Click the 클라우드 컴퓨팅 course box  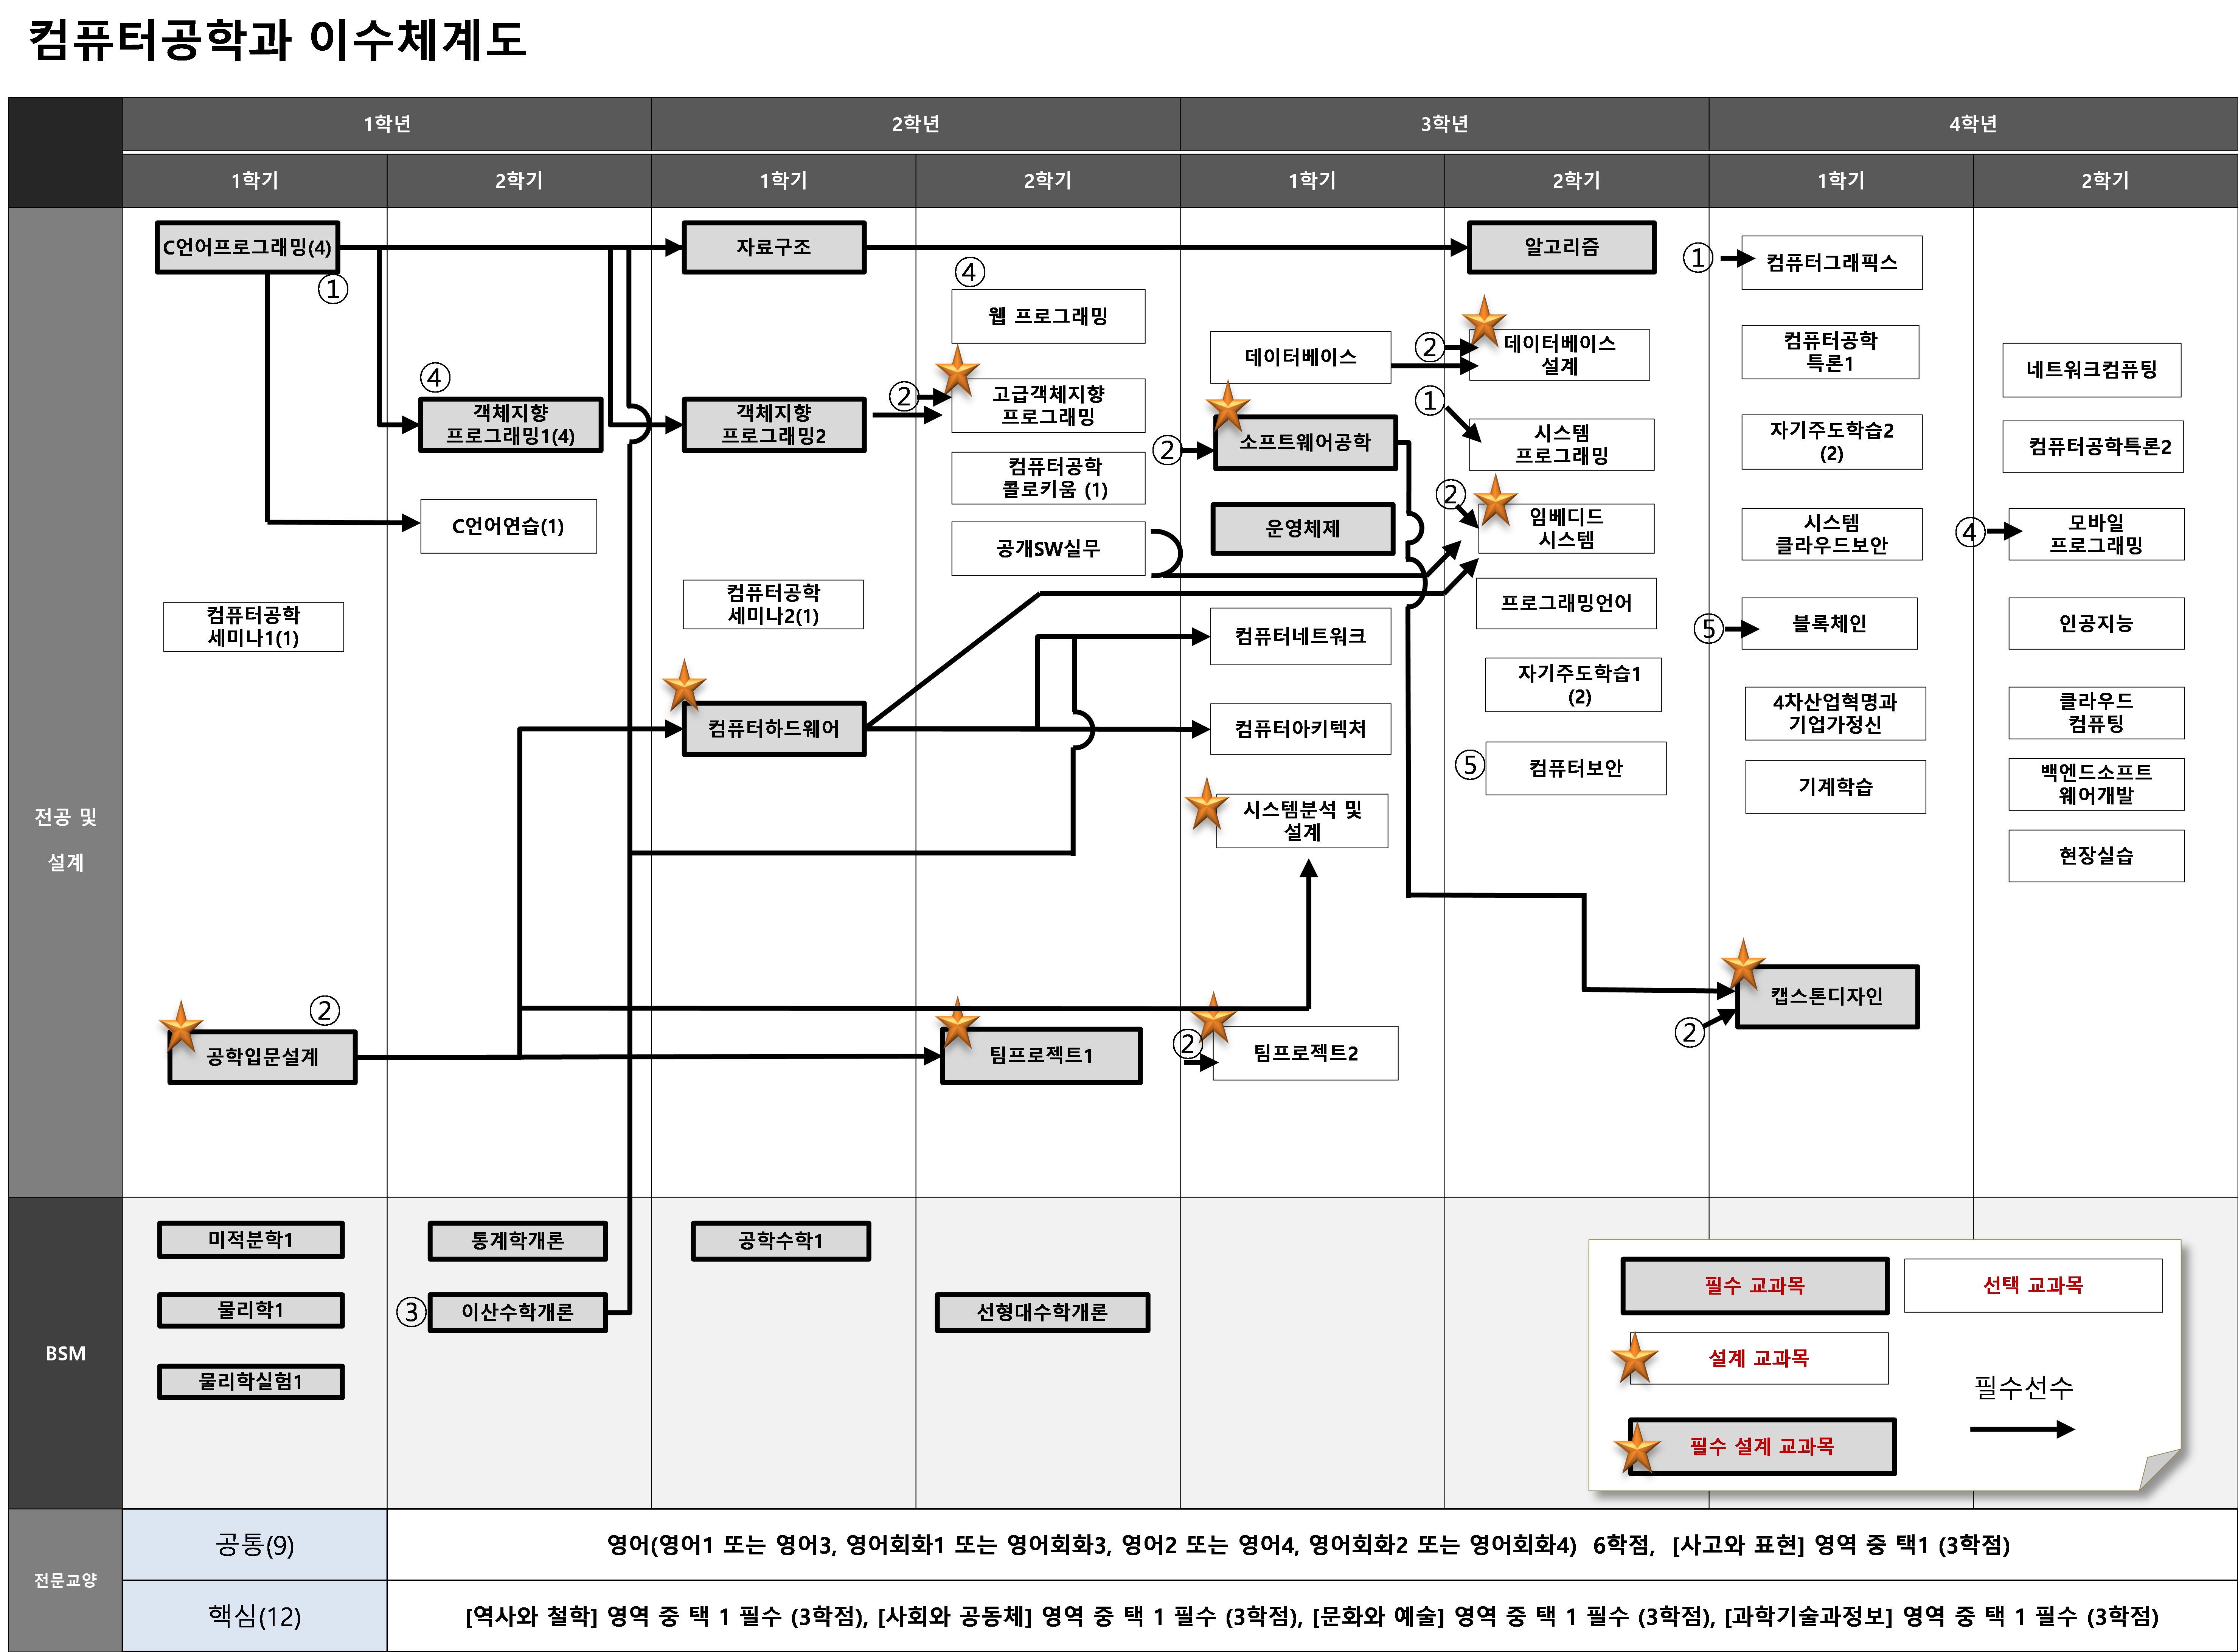click(x=2096, y=713)
